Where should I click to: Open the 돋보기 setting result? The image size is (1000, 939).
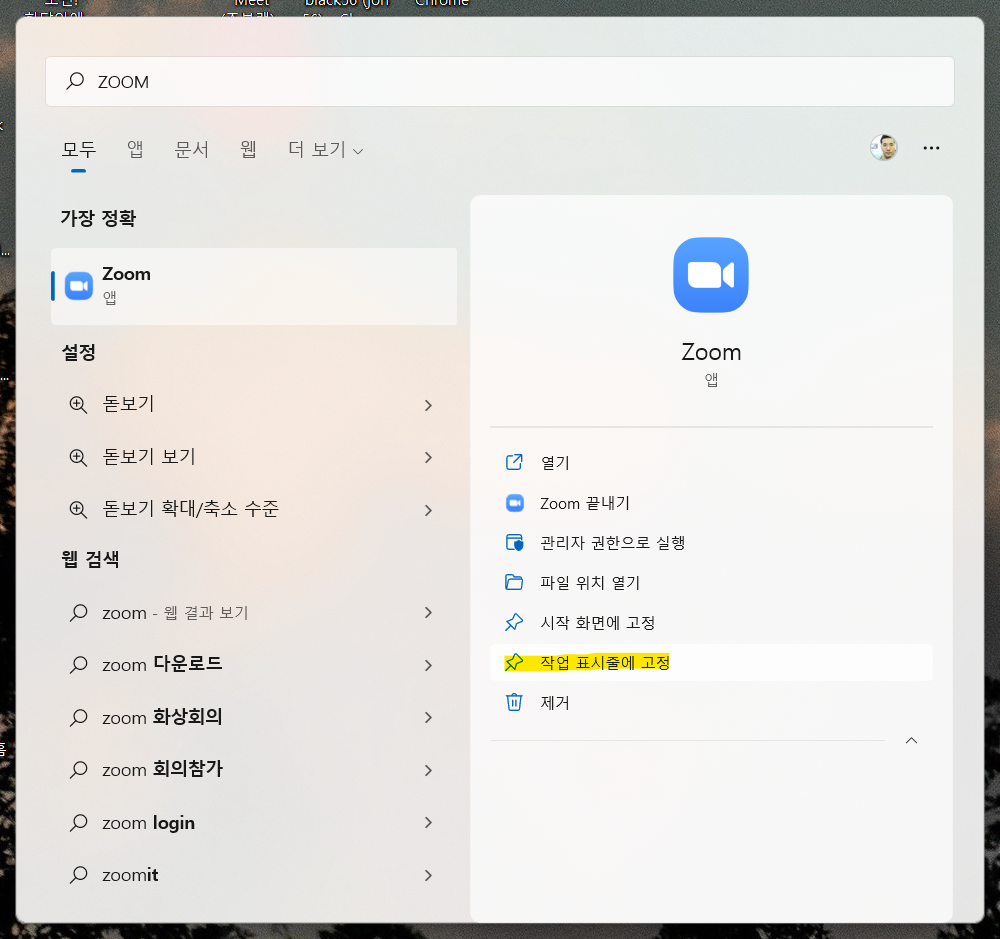(x=254, y=404)
